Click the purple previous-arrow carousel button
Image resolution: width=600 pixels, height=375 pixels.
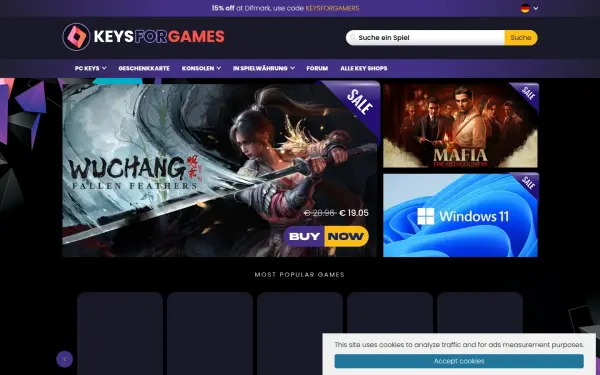click(x=64, y=359)
